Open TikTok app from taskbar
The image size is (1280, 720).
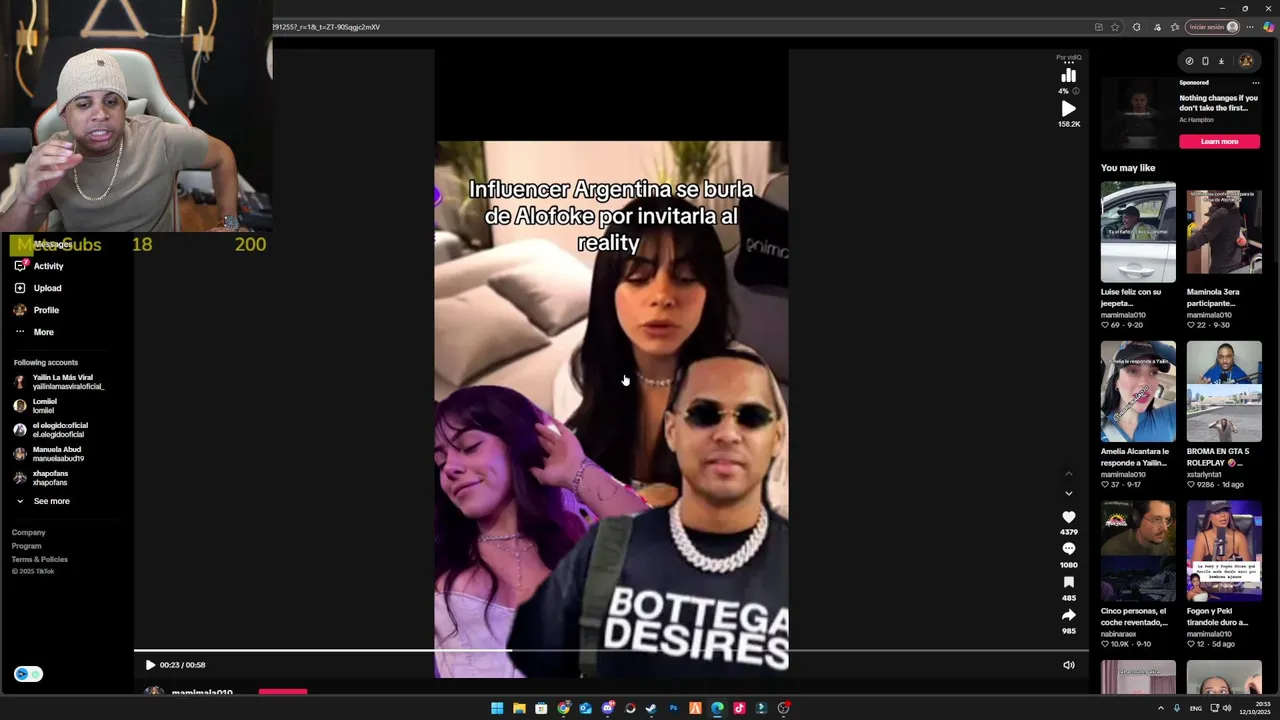pos(739,708)
